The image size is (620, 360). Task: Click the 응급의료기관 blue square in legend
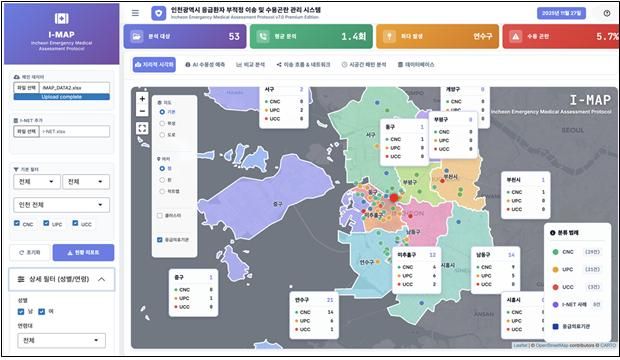tap(556, 326)
